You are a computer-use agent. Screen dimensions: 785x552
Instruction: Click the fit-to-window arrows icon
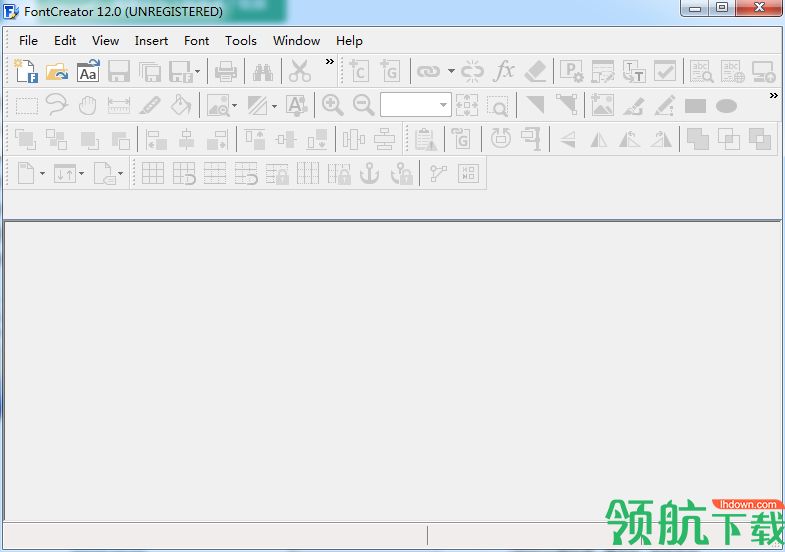pos(467,106)
